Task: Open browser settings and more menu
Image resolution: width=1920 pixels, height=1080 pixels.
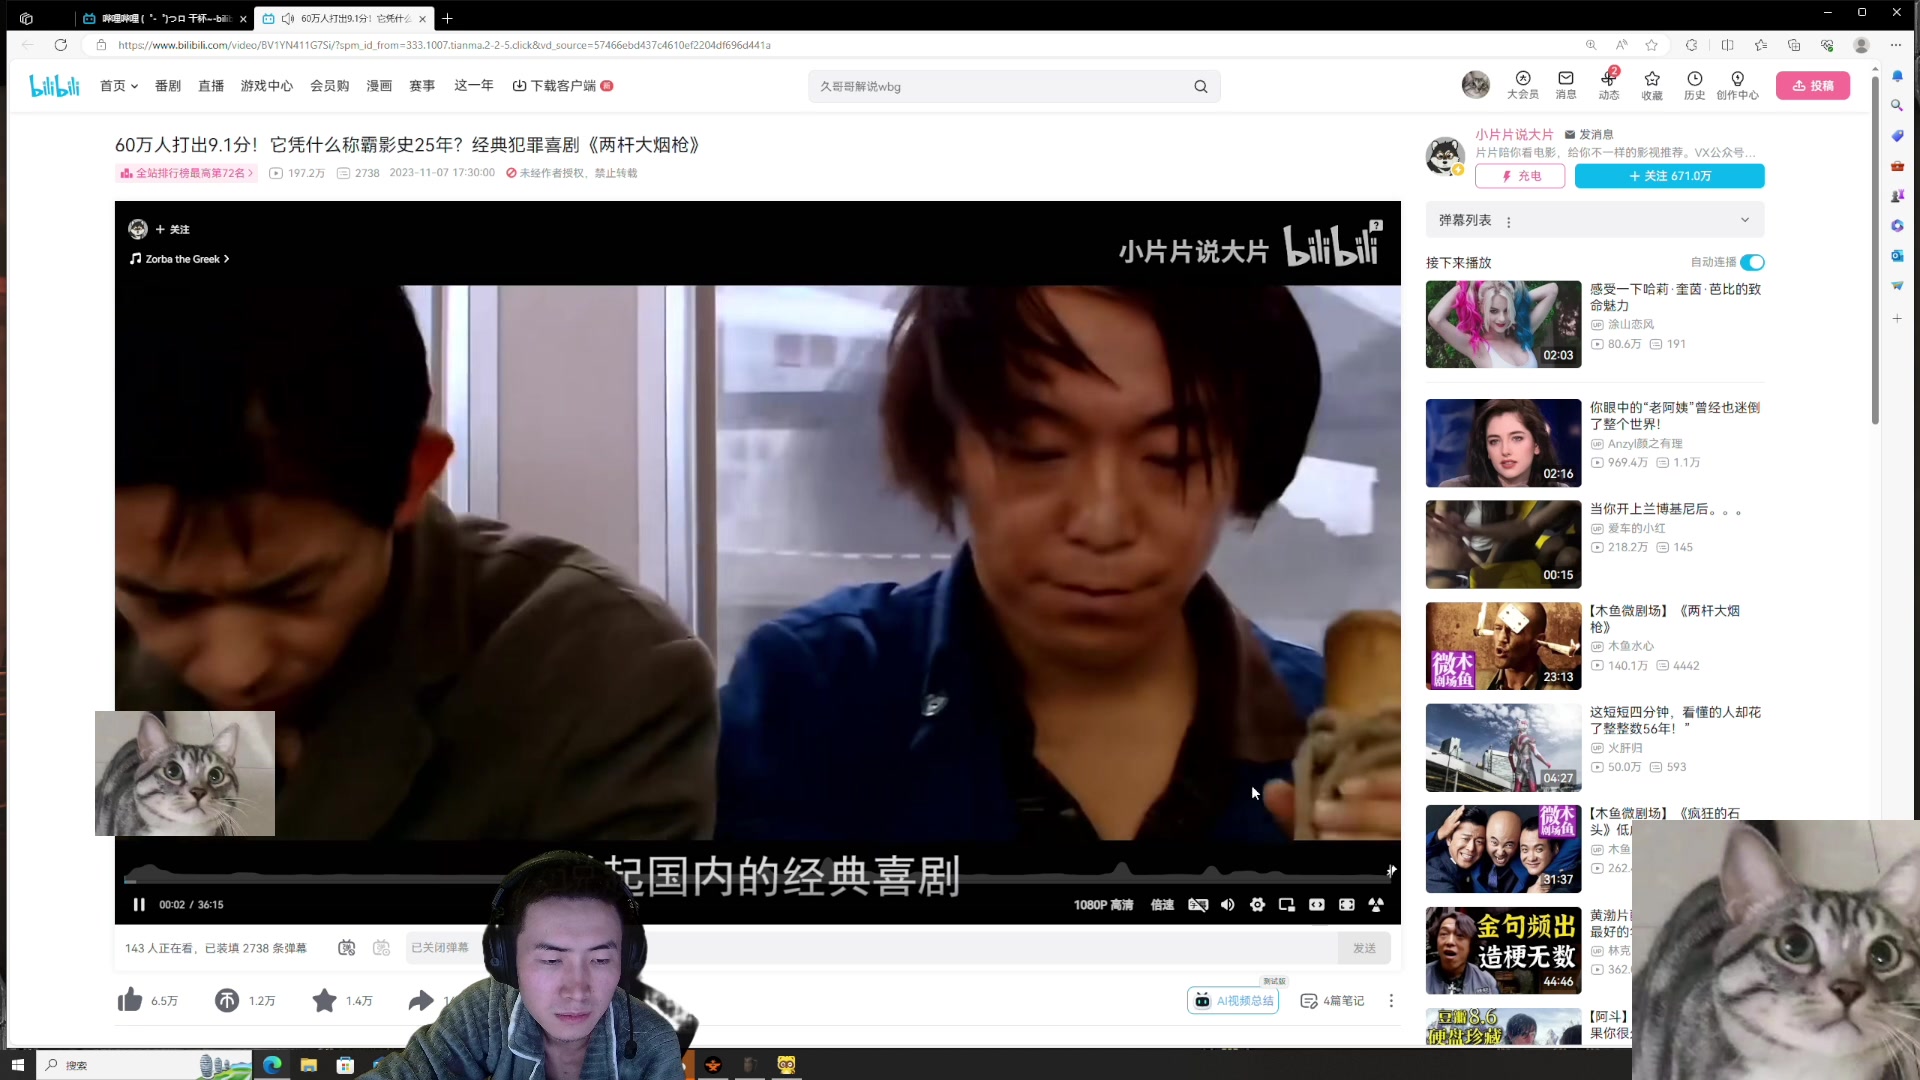Action: [x=1895, y=45]
